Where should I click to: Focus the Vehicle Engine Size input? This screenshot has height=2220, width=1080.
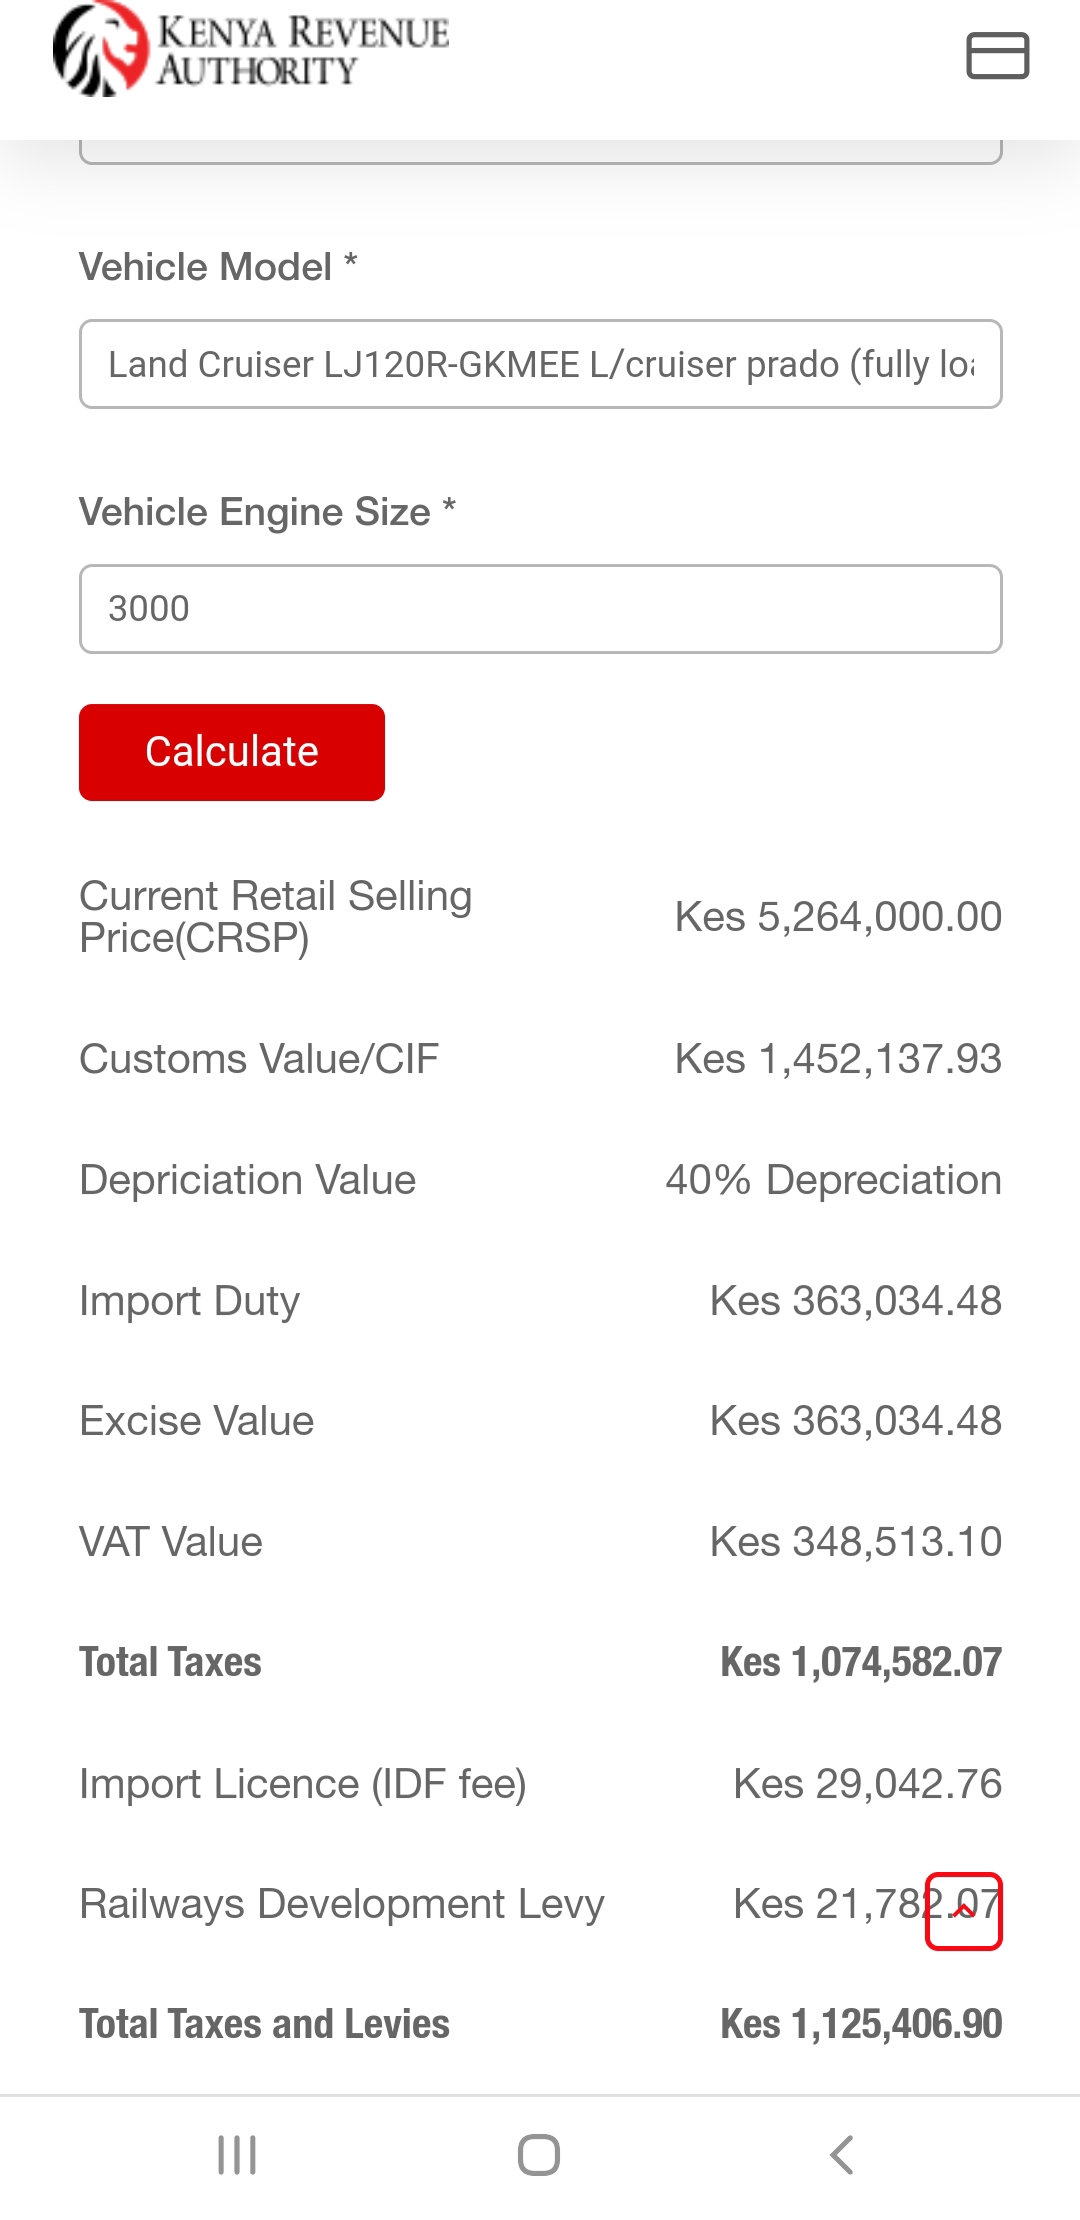[x=541, y=609]
